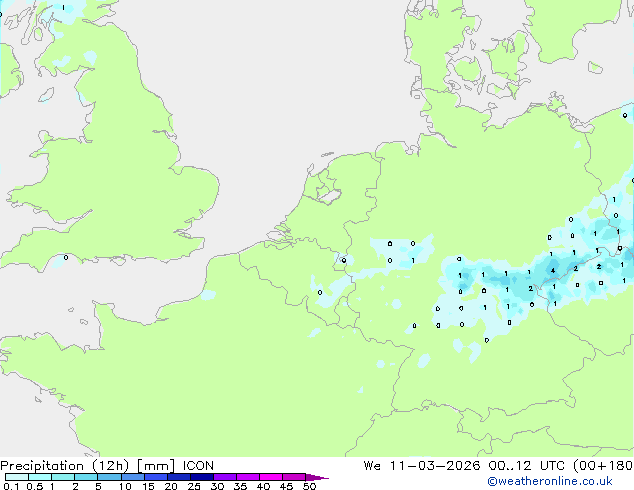Image resolution: width=634 pixels, height=490 pixels.
Task: Click the 40 mm magenta legend box
Action: tap(271, 477)
